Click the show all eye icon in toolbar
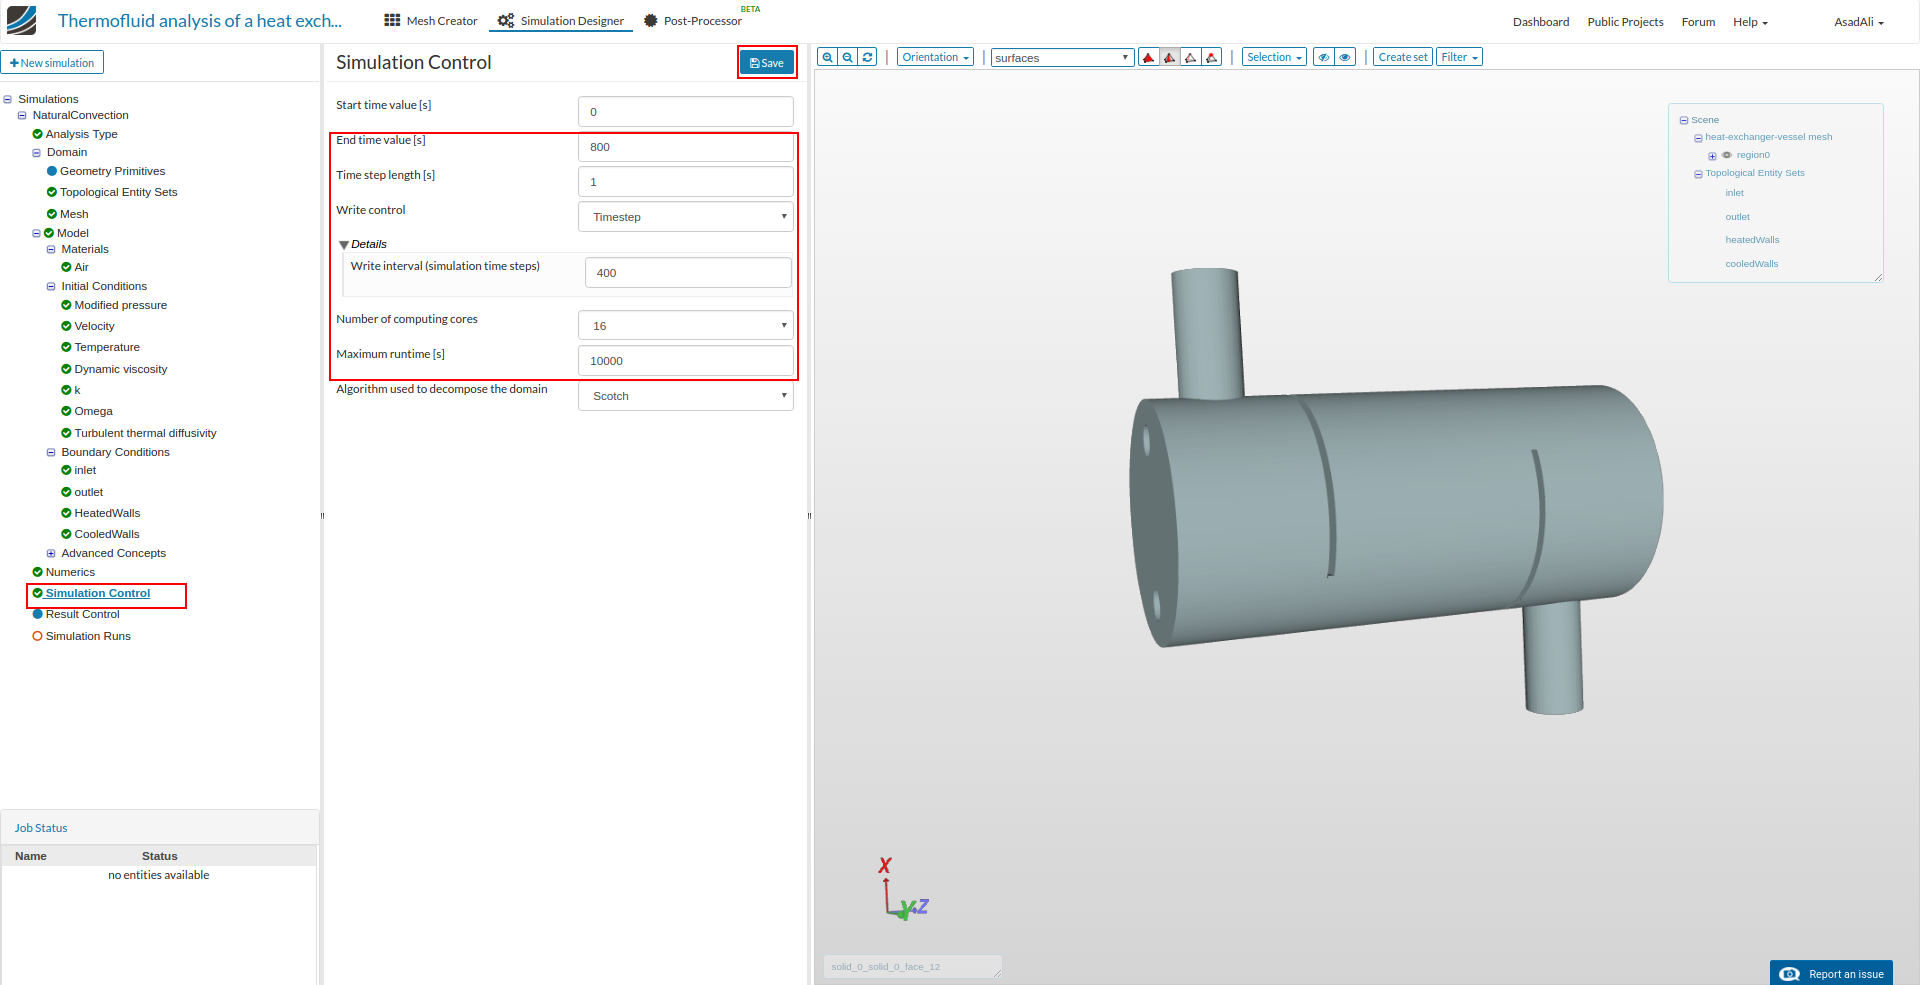This screenshot has height=985, width=1920. coord(1346,58)
